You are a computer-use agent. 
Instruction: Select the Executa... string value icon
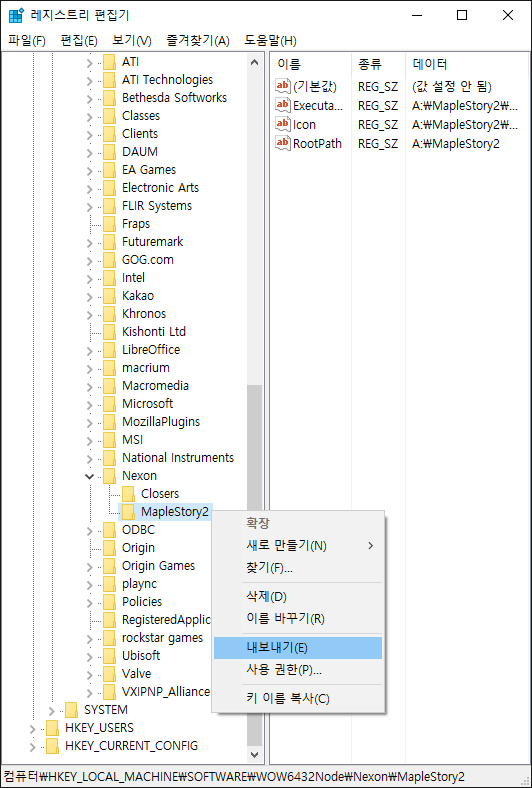283,105
